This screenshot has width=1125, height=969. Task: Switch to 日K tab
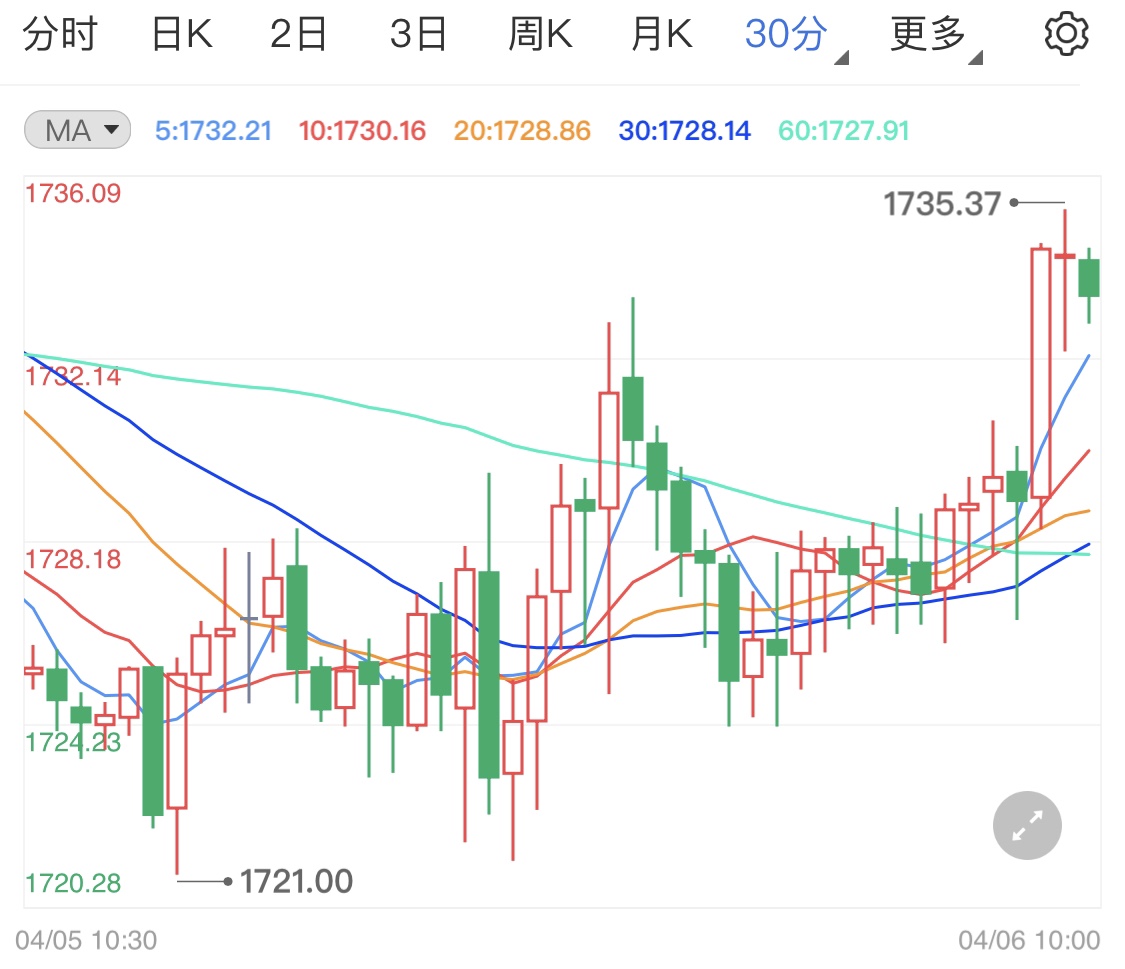pos(182,34)
